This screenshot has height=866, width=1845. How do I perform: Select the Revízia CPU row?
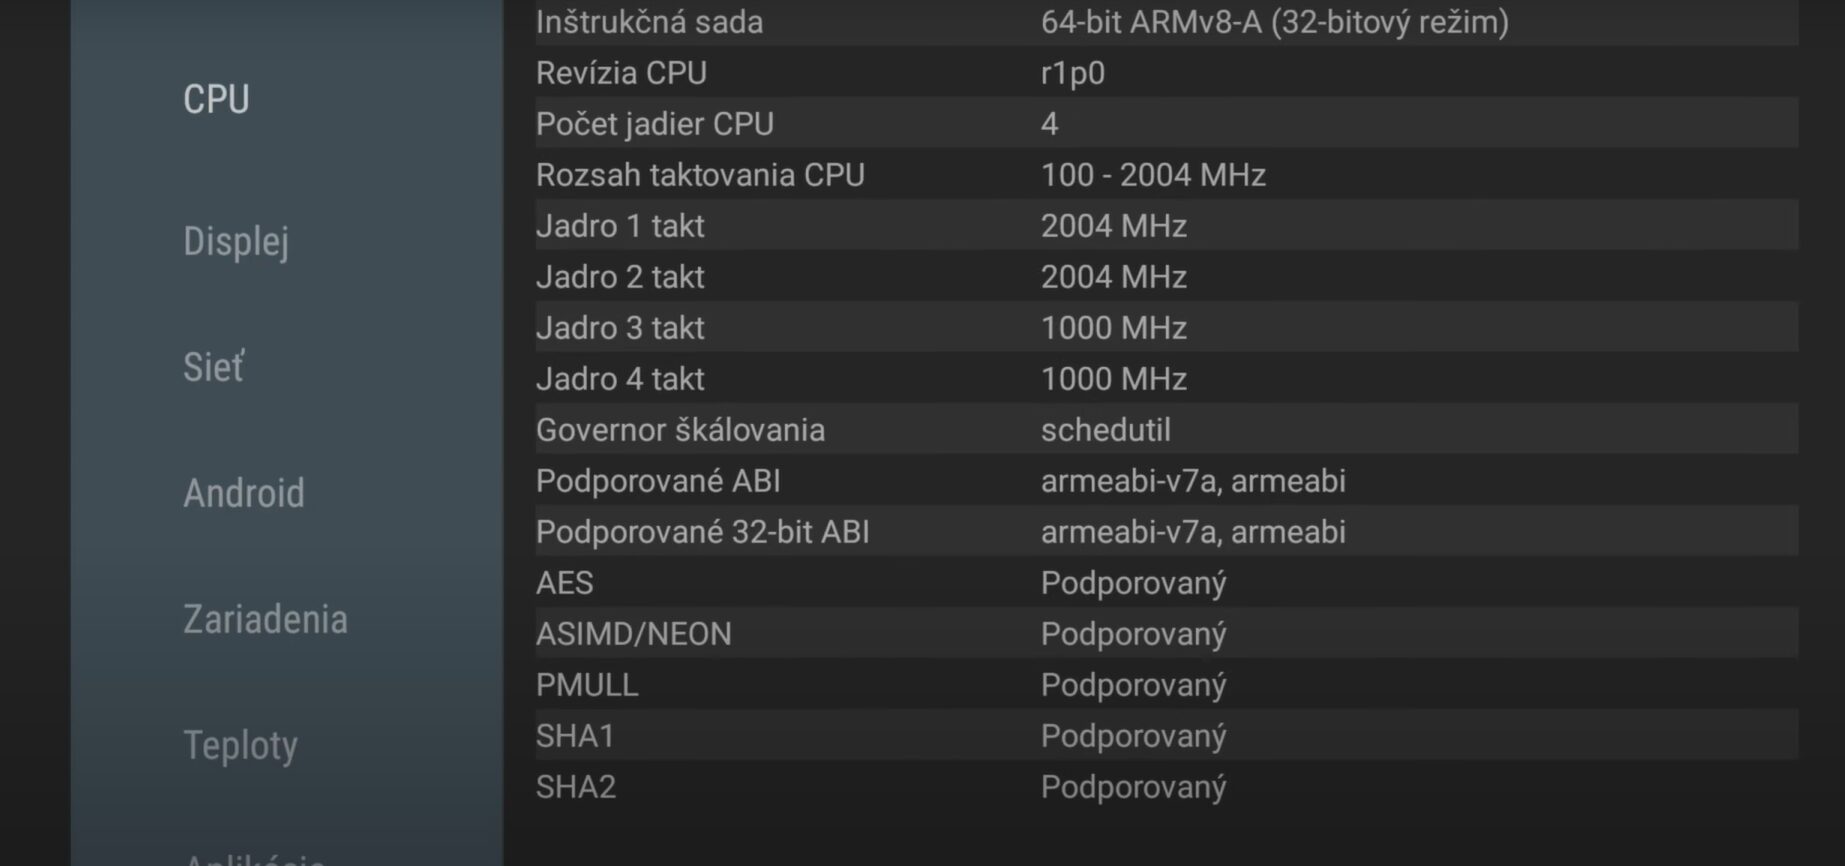pos(1166,73)
